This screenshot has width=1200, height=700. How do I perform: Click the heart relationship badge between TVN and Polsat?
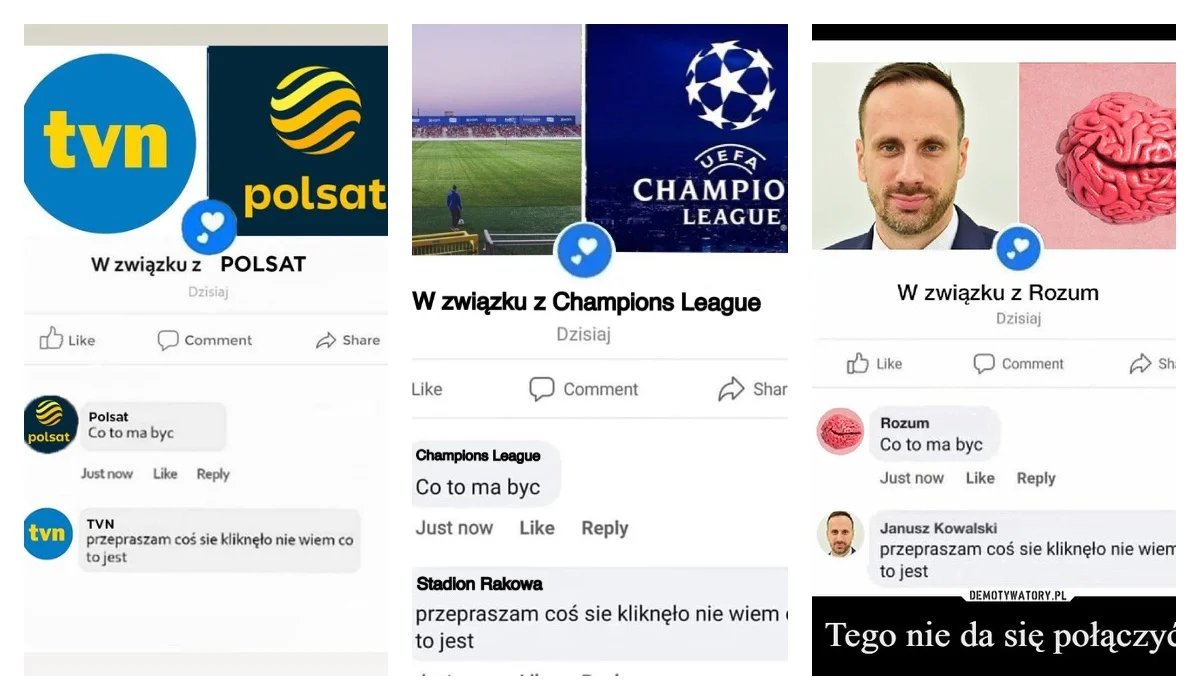210,226
